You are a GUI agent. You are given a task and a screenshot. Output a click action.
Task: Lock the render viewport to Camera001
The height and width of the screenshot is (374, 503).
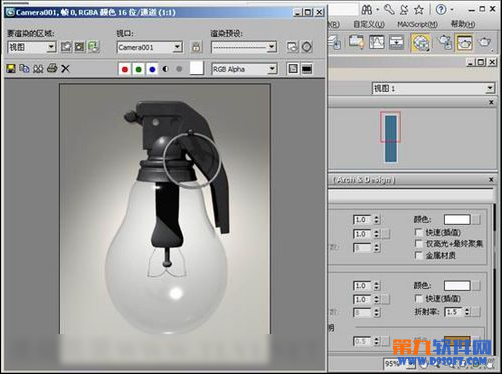[x=196, y=47]
